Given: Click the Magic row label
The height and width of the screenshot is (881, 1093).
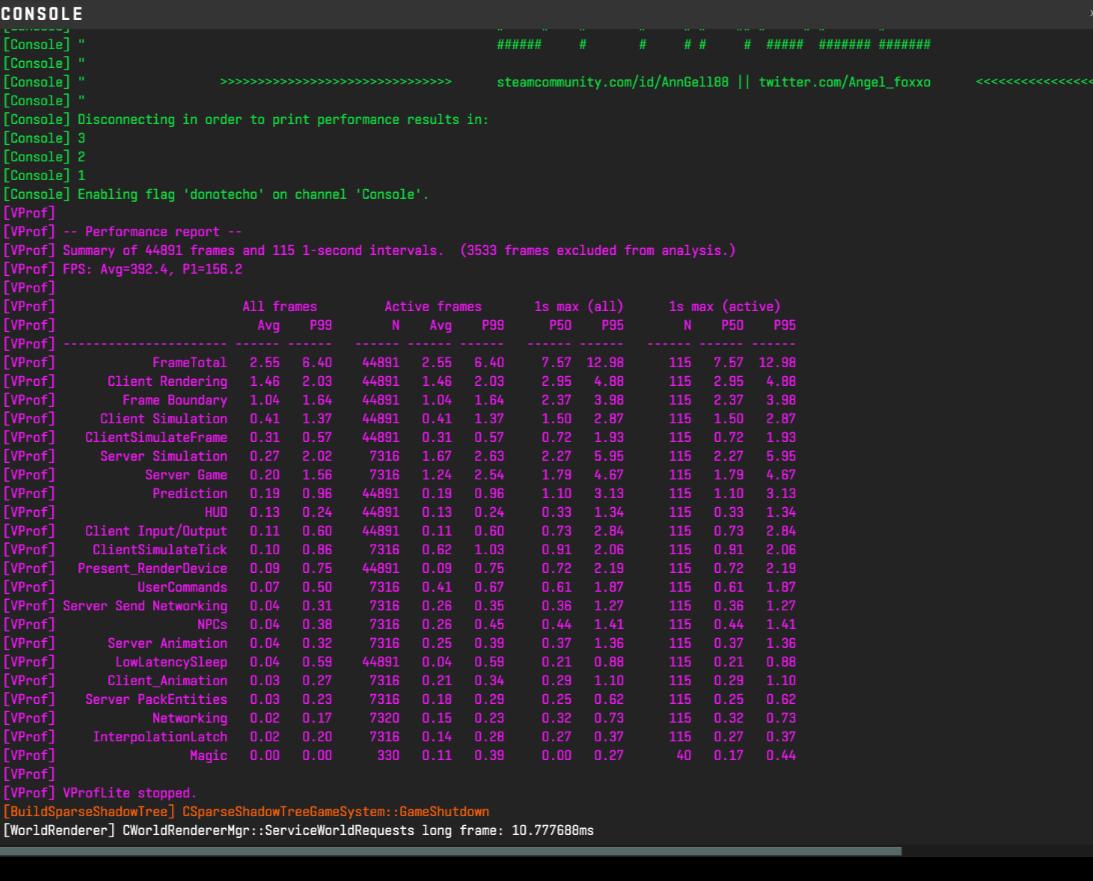Looking at the screenshot, I should pos(208,756).
